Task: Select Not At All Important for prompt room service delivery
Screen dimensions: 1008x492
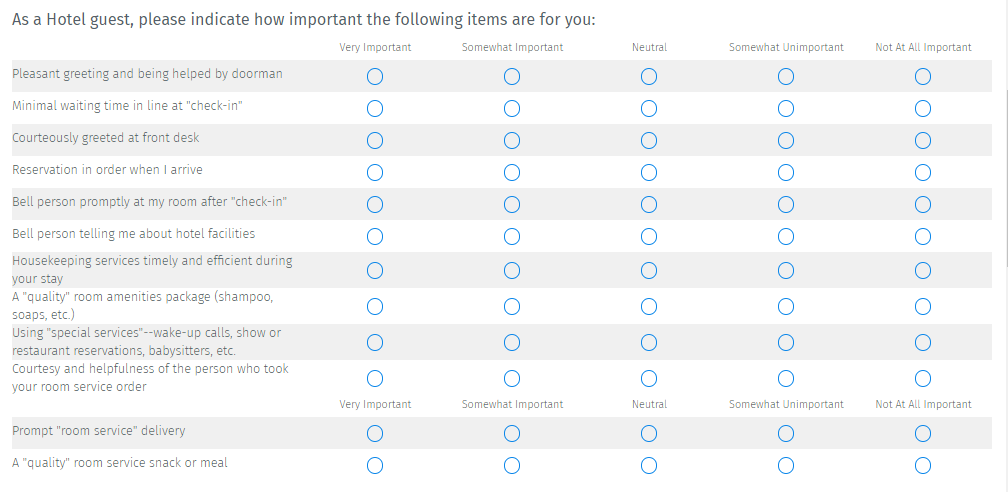Action: (923, 433)
